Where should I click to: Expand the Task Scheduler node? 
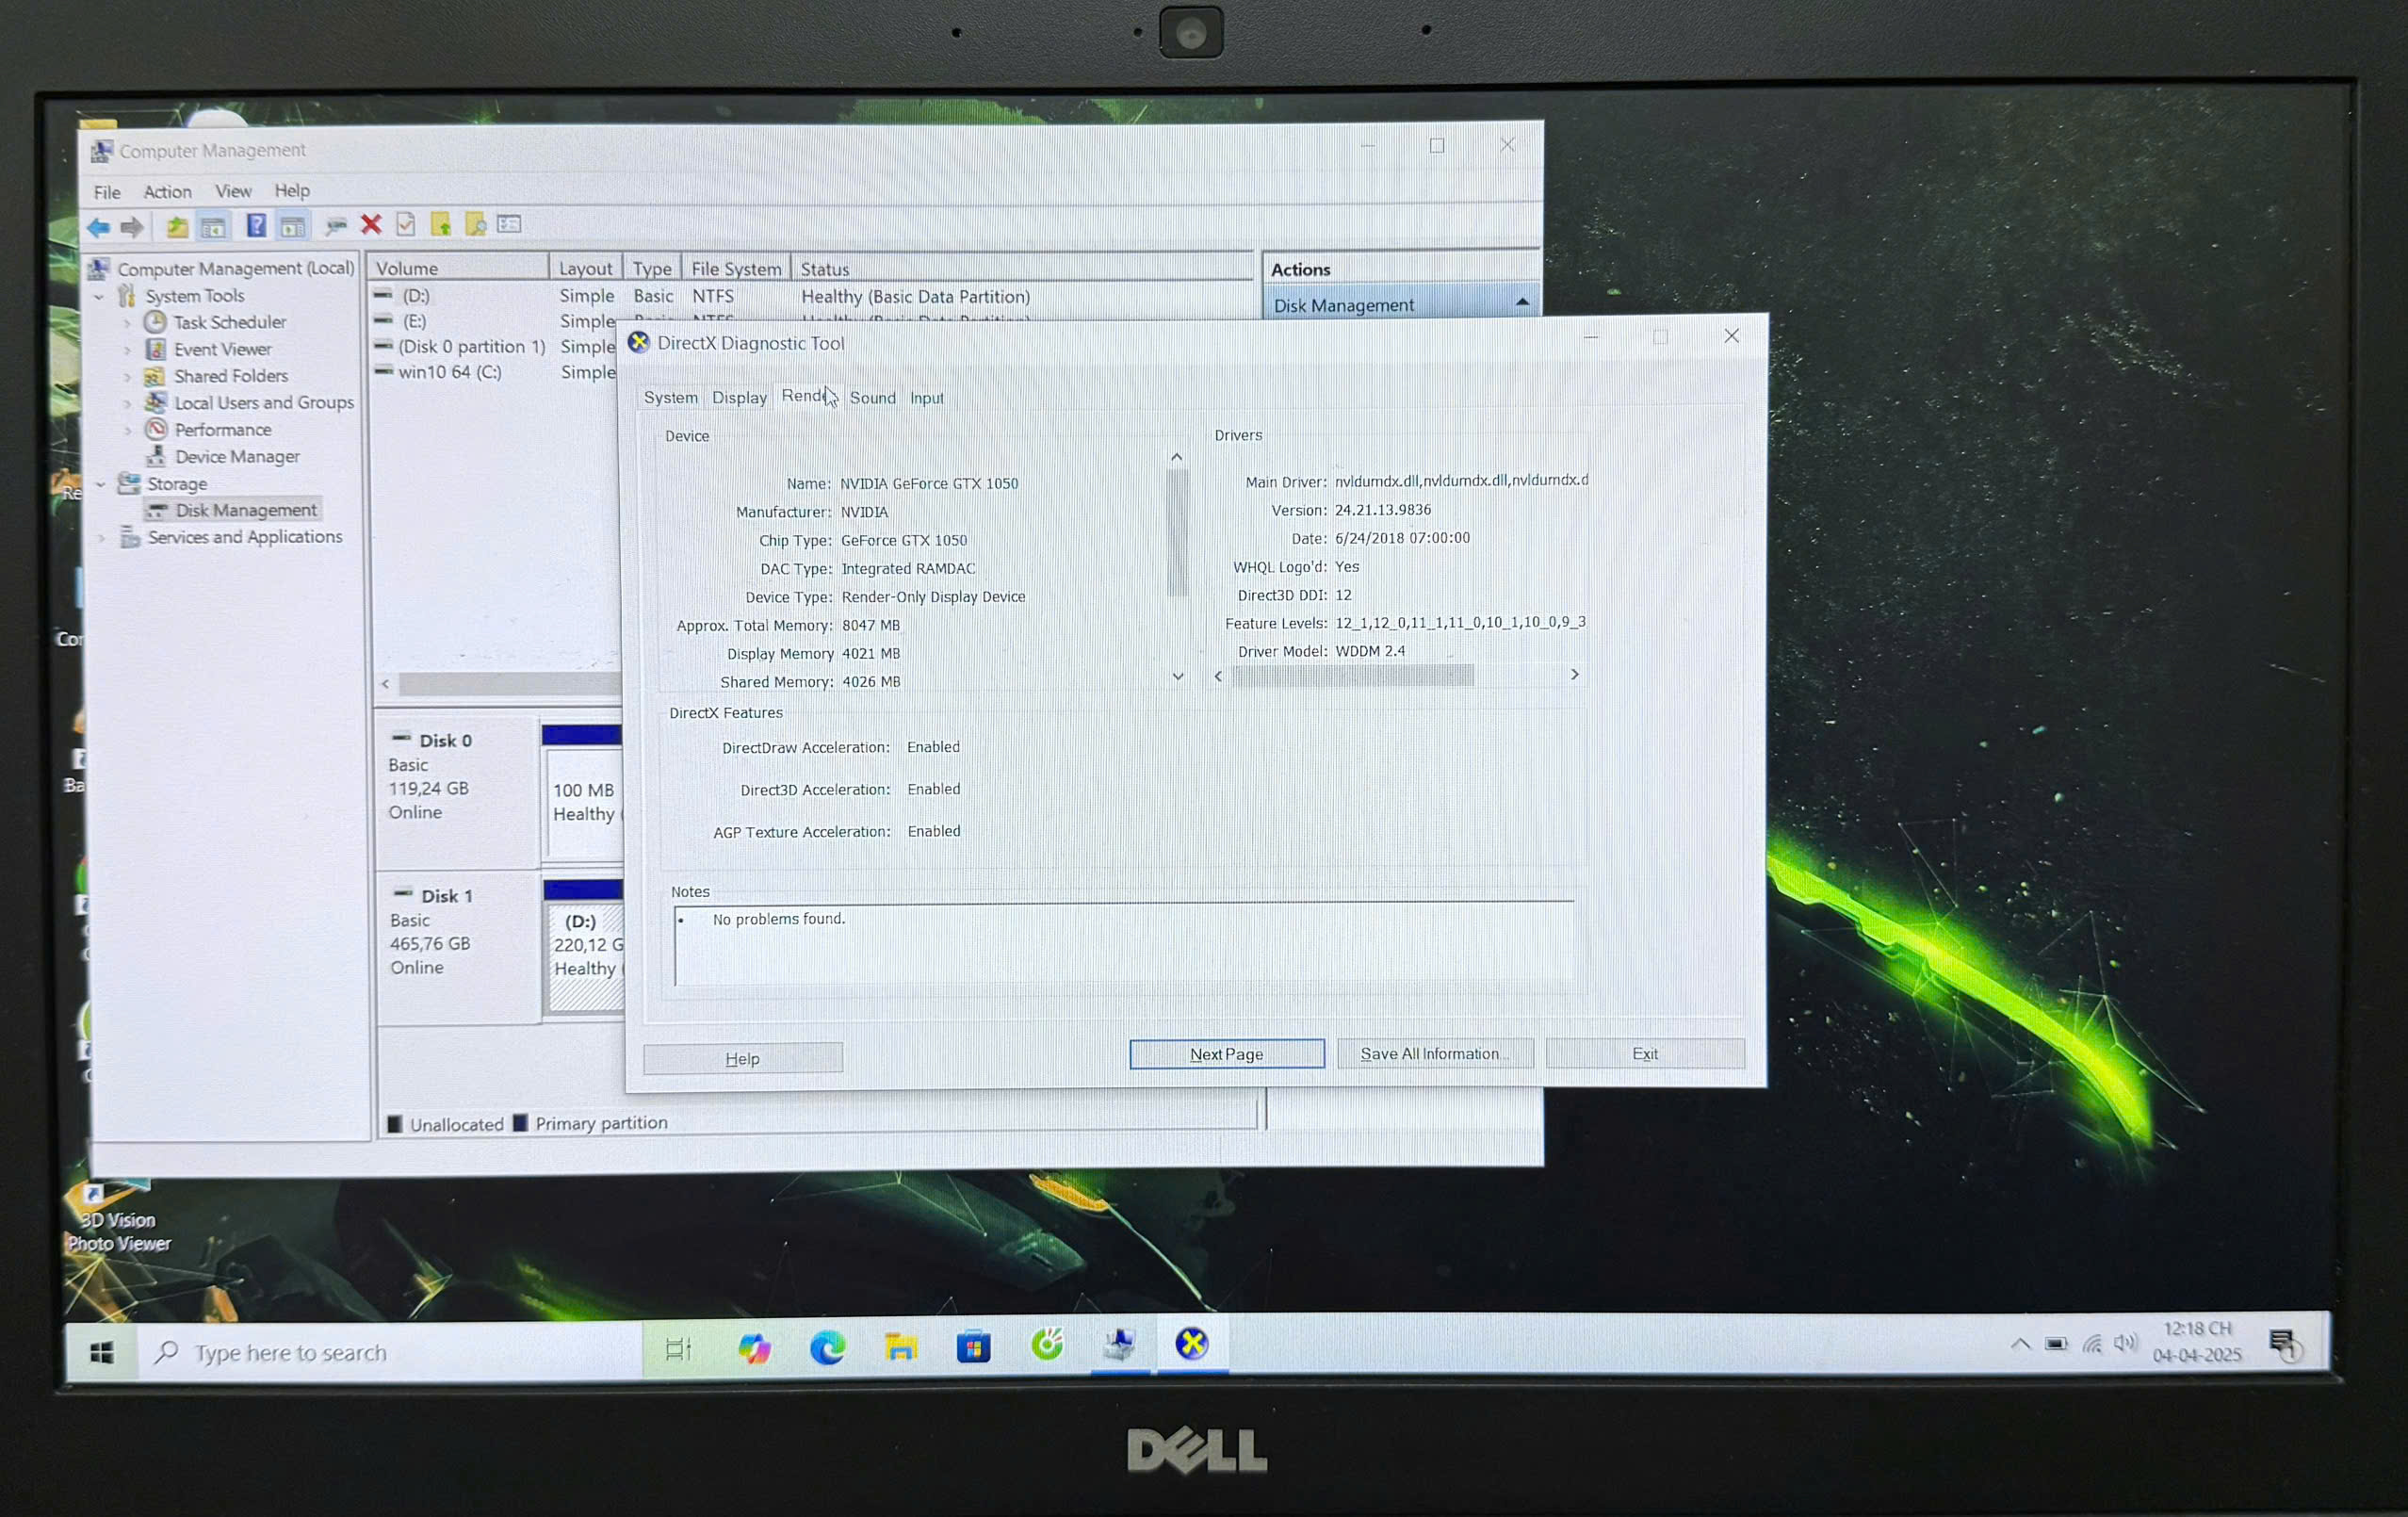[127, 324]
